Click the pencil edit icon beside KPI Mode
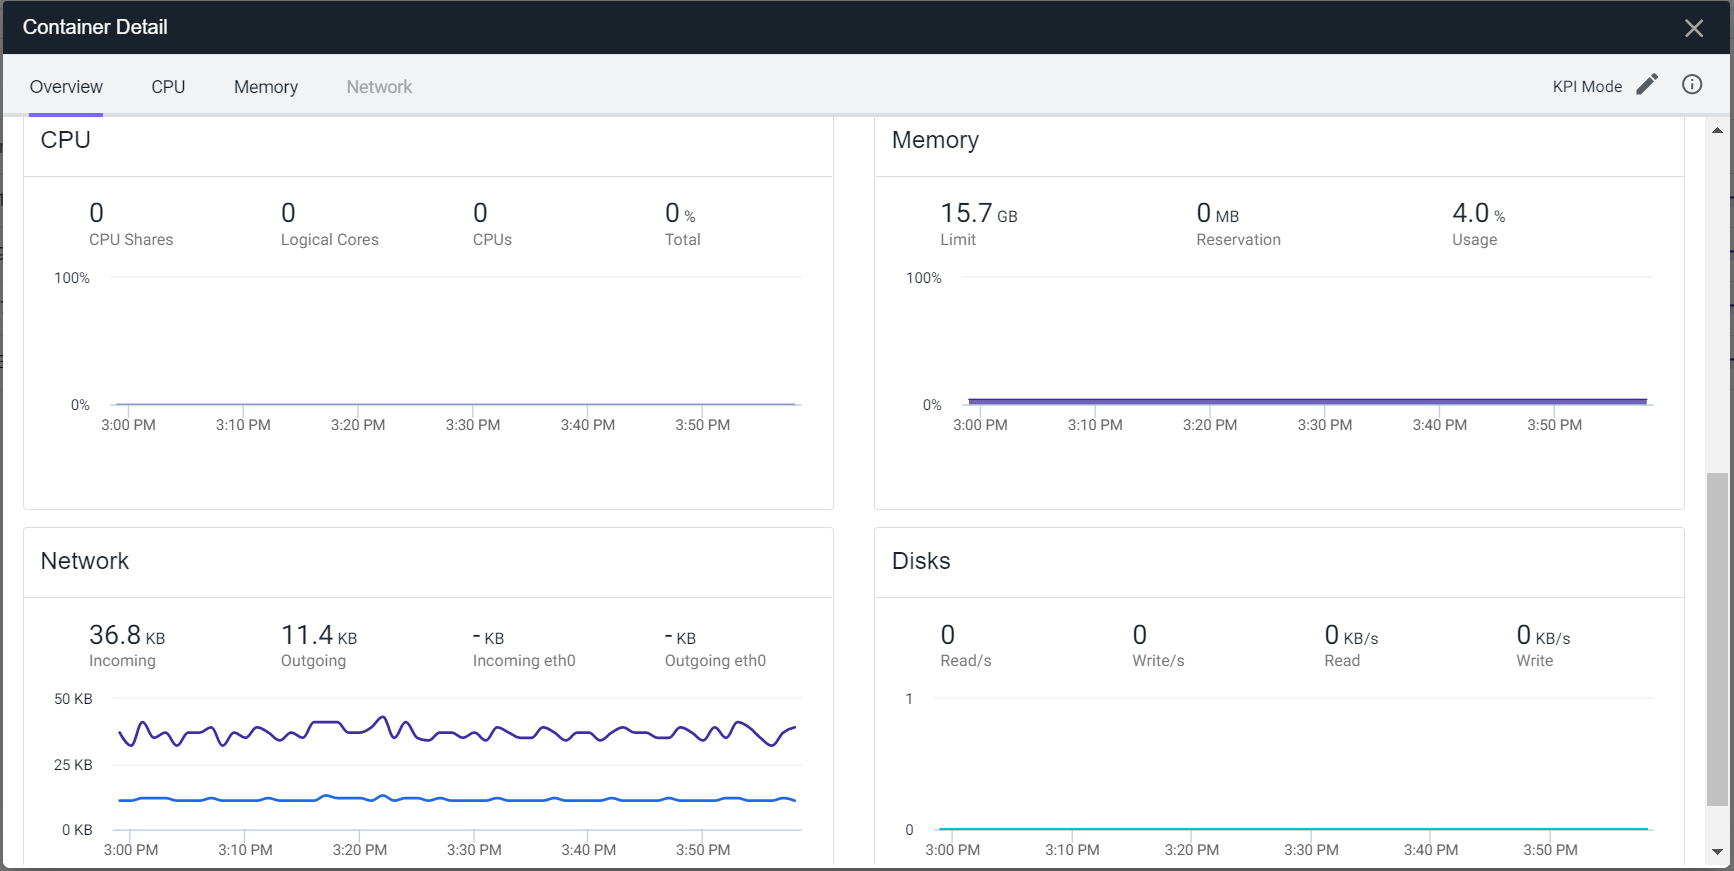This screenshot has height=871, width=1734. (1646, 85)
